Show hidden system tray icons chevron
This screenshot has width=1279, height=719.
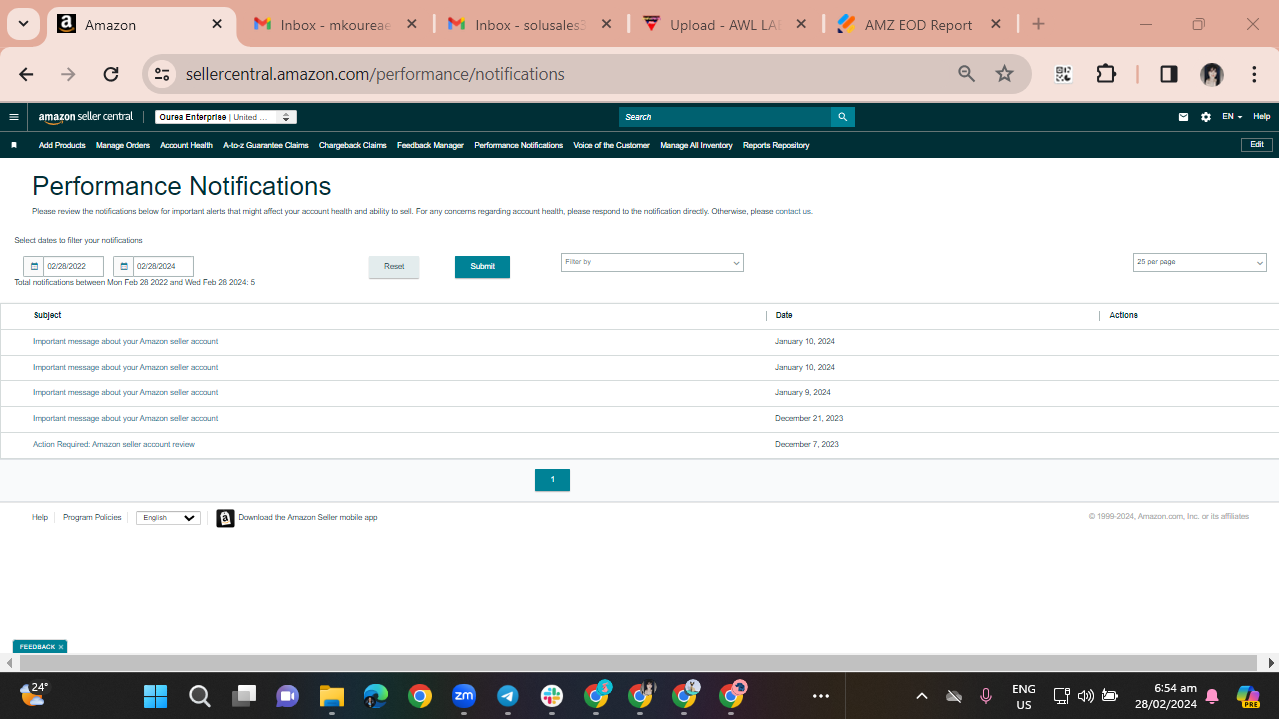click(922, 696)
